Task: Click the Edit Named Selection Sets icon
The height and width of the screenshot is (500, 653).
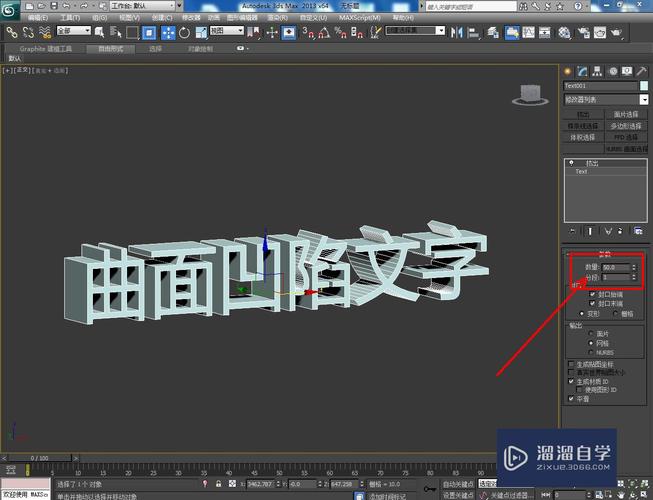Action: pyautogui.click(x=376, y=32)
